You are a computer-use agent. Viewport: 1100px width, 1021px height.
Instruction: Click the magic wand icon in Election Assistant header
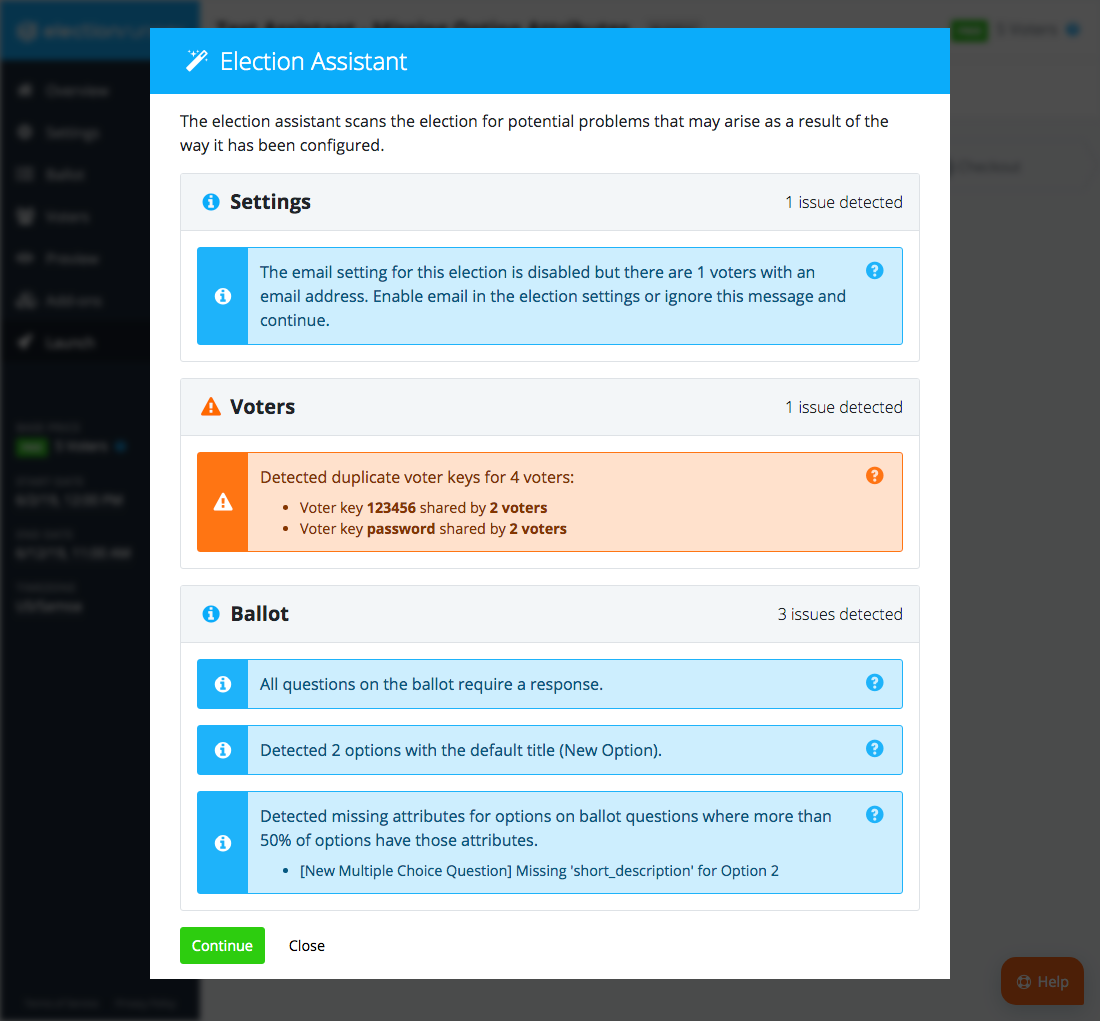[197, 61]
